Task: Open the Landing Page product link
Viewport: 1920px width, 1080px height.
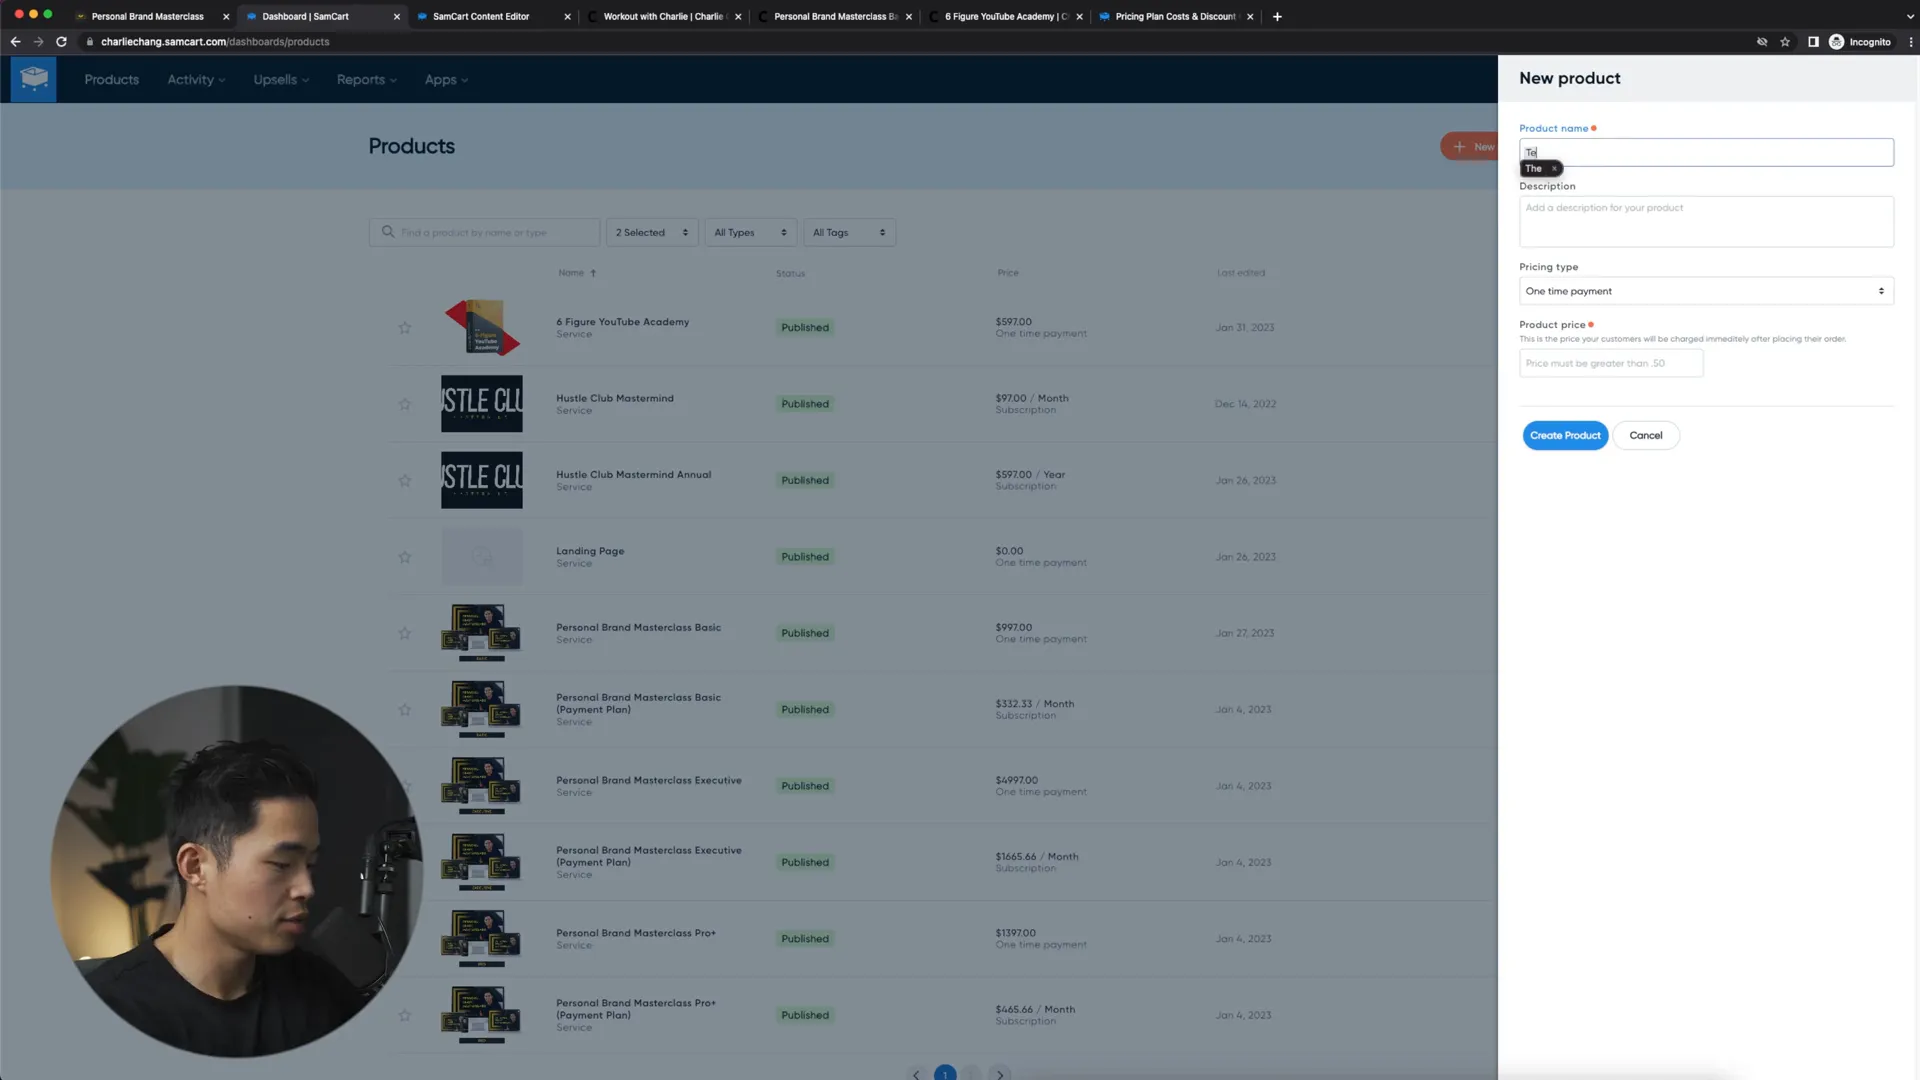Action: click(x=590, y=551)
